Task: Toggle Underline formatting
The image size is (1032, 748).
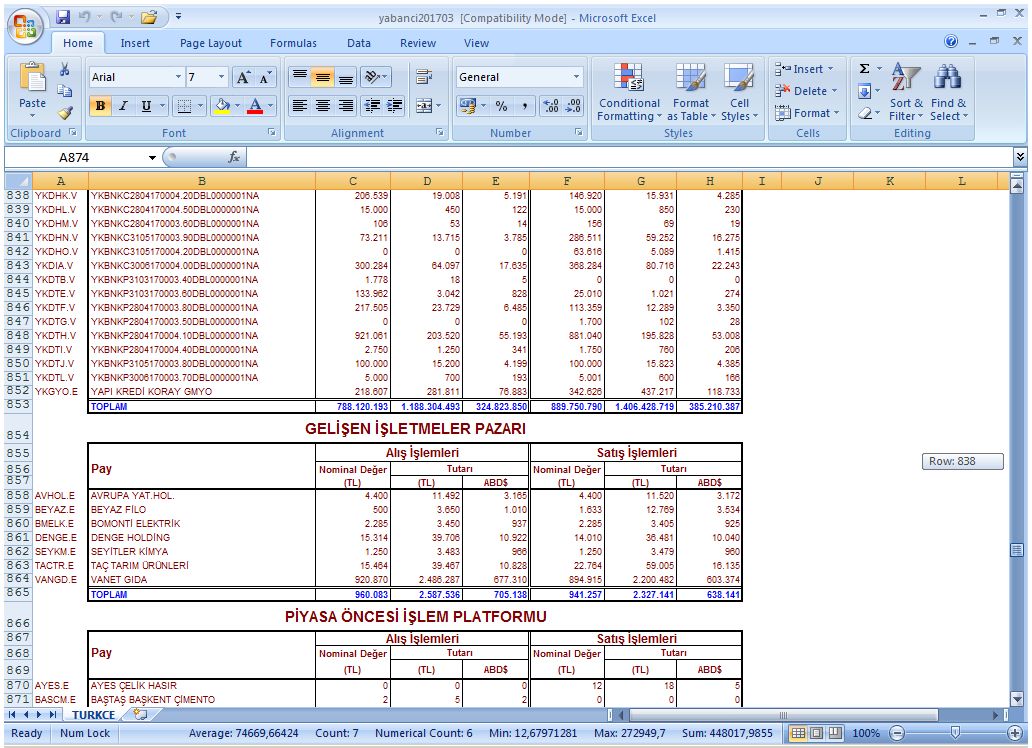Action: coord(146,105)
